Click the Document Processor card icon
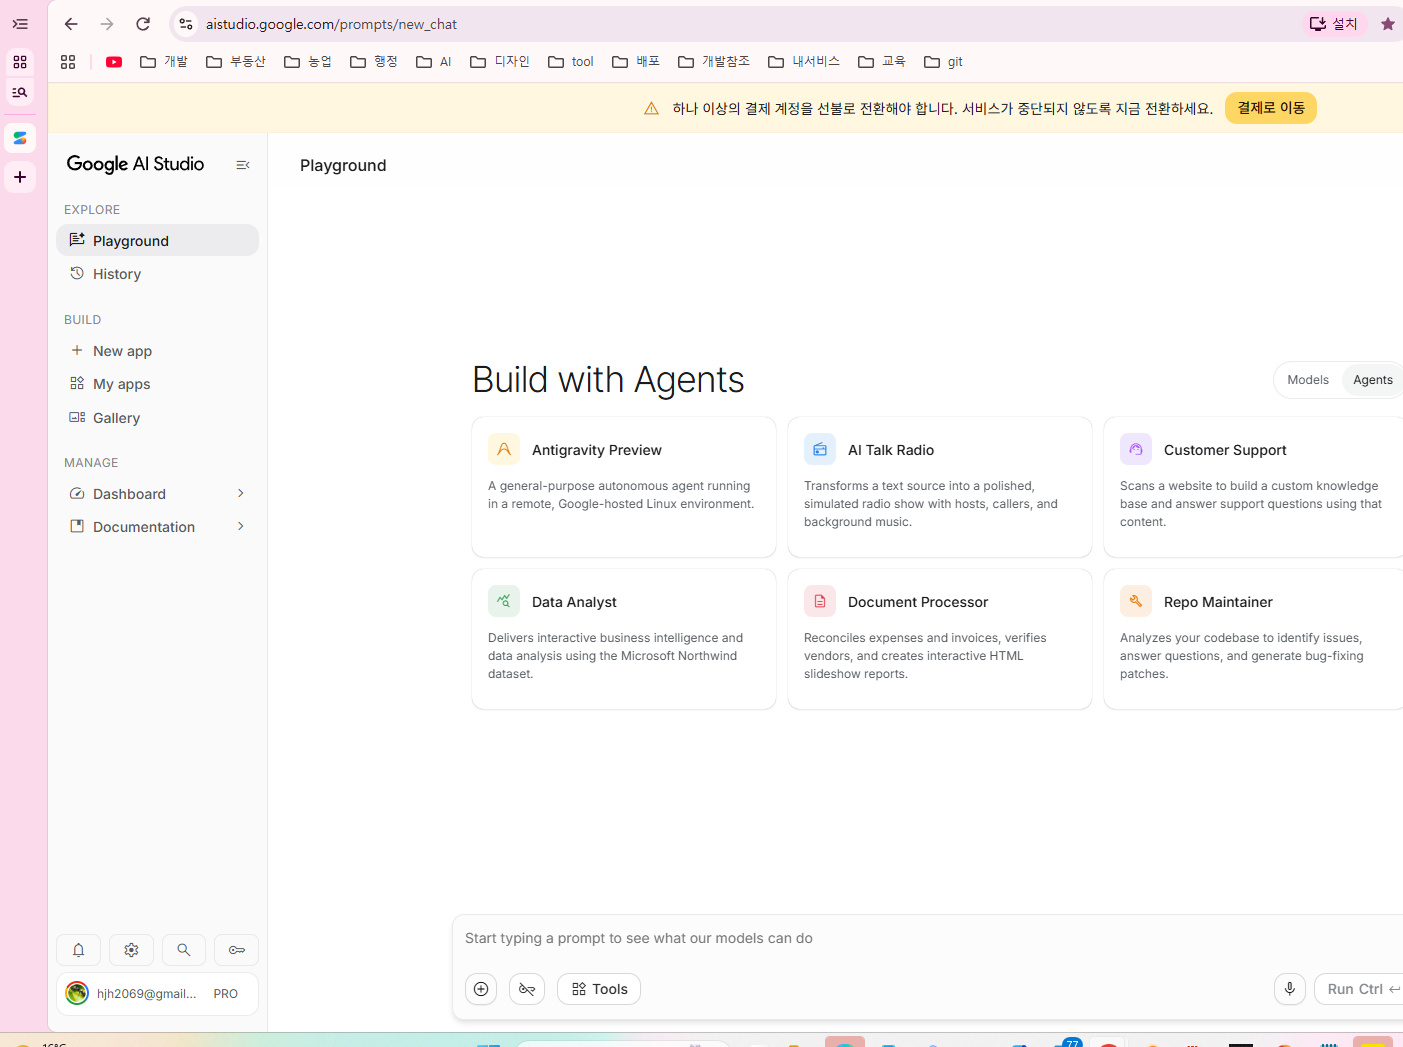The width and height of the screenshot is (1403, 1047). 820,602
